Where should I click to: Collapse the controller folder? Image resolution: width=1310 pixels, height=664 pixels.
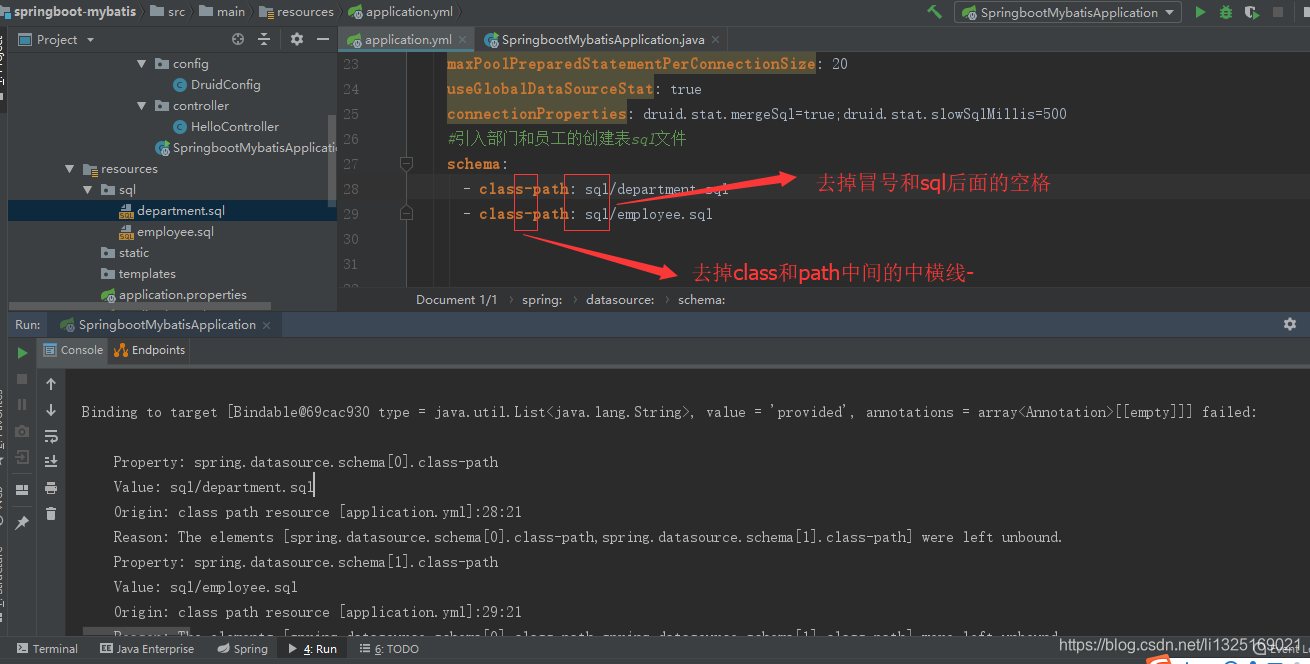(x=142, y=105)
